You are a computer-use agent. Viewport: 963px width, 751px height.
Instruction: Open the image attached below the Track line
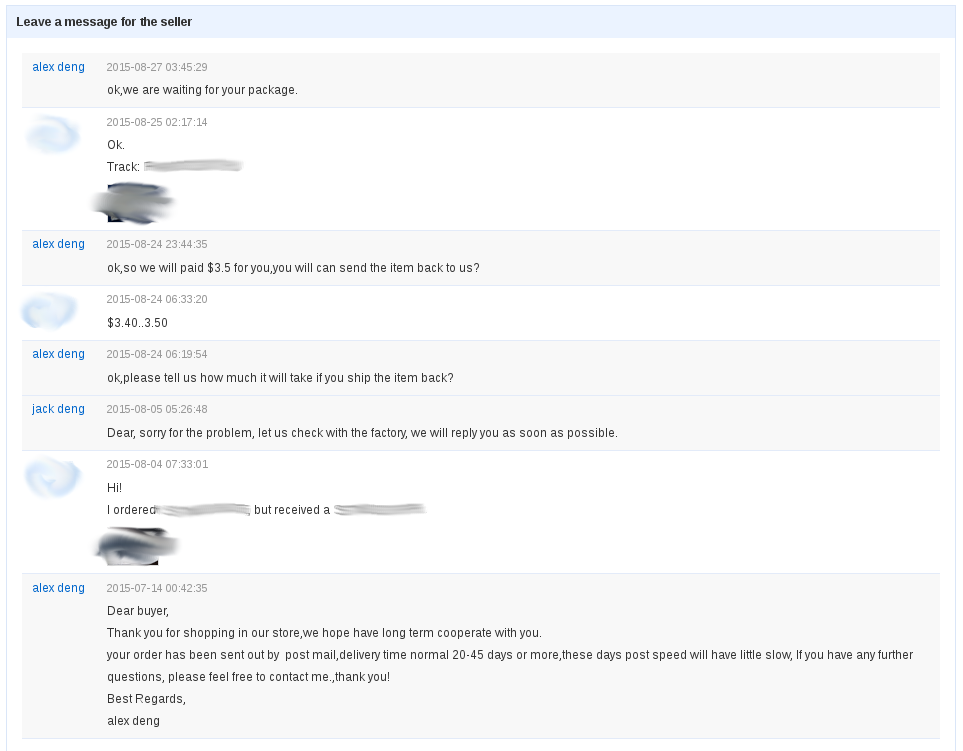(x=133, y=203)
